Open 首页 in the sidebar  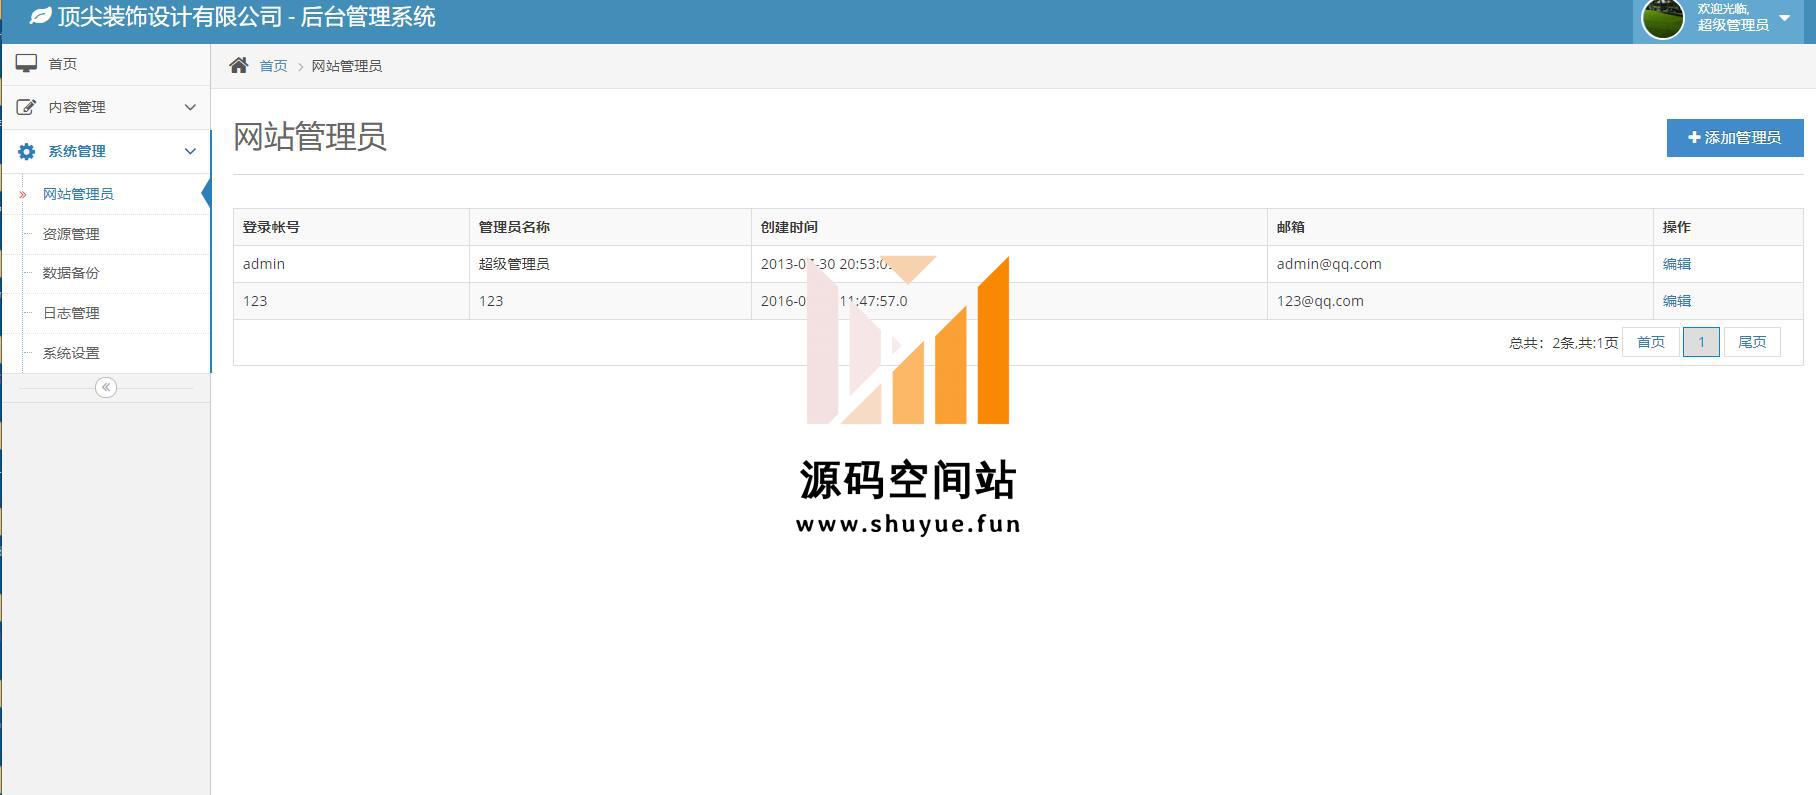(105, 63)
